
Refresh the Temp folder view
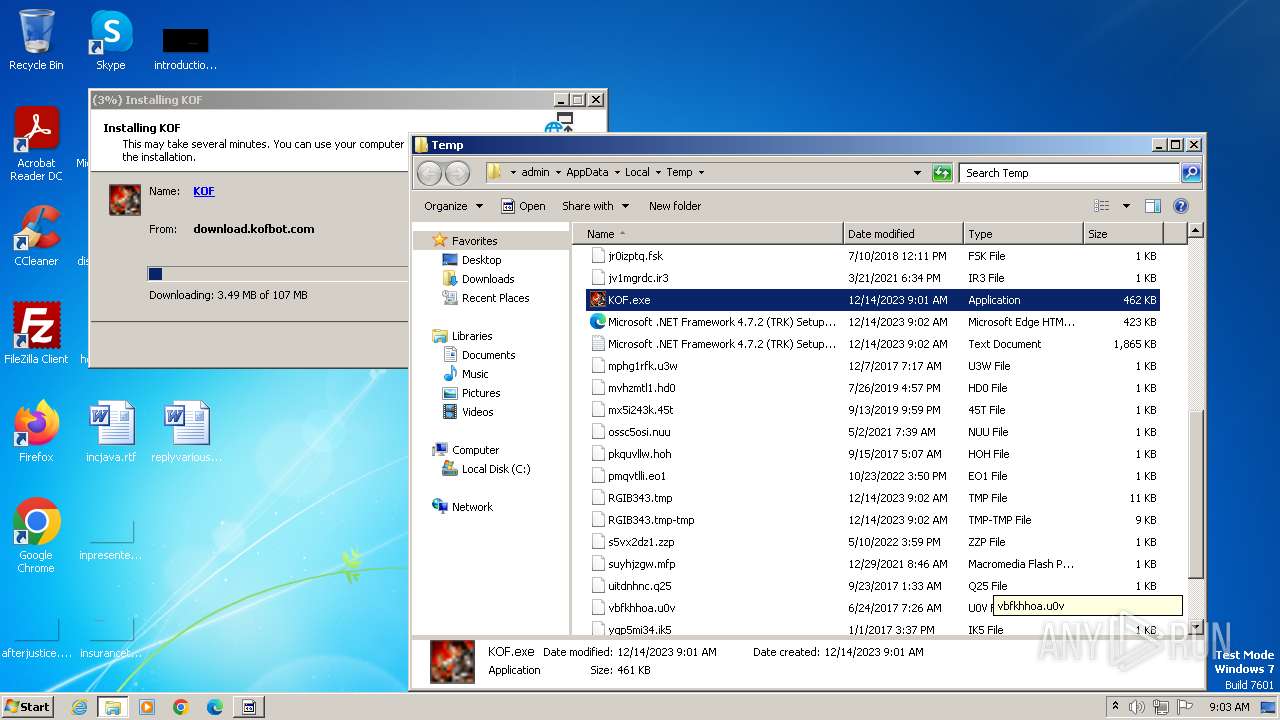(942, 173)
